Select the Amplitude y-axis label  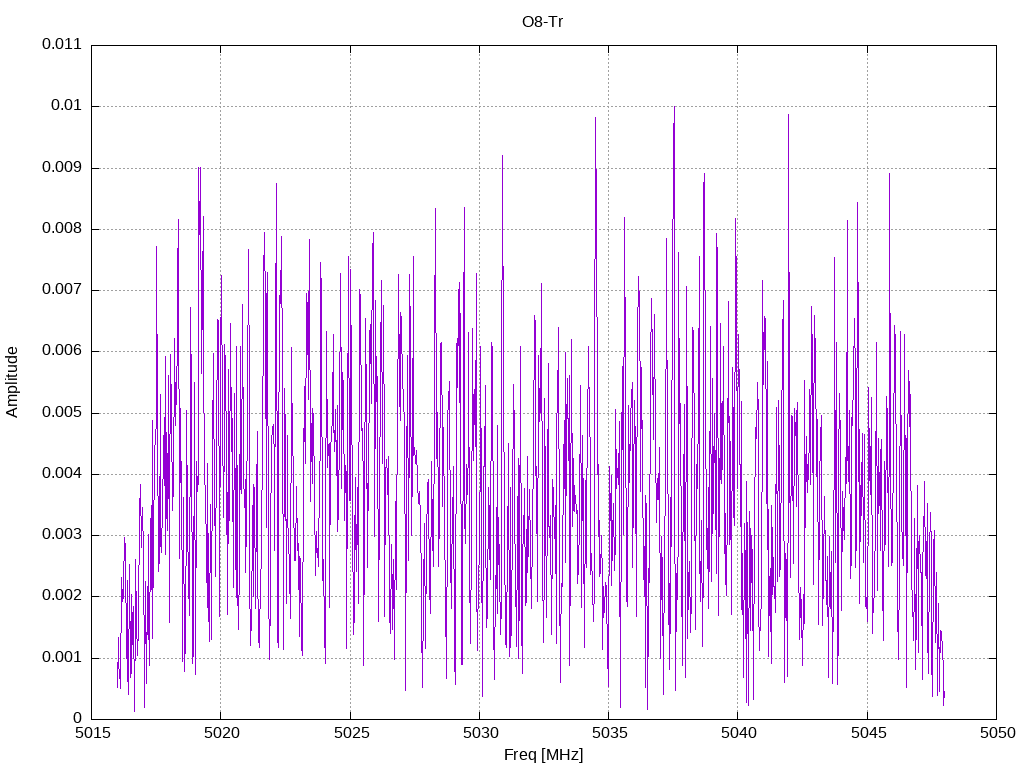click(12, 382)
